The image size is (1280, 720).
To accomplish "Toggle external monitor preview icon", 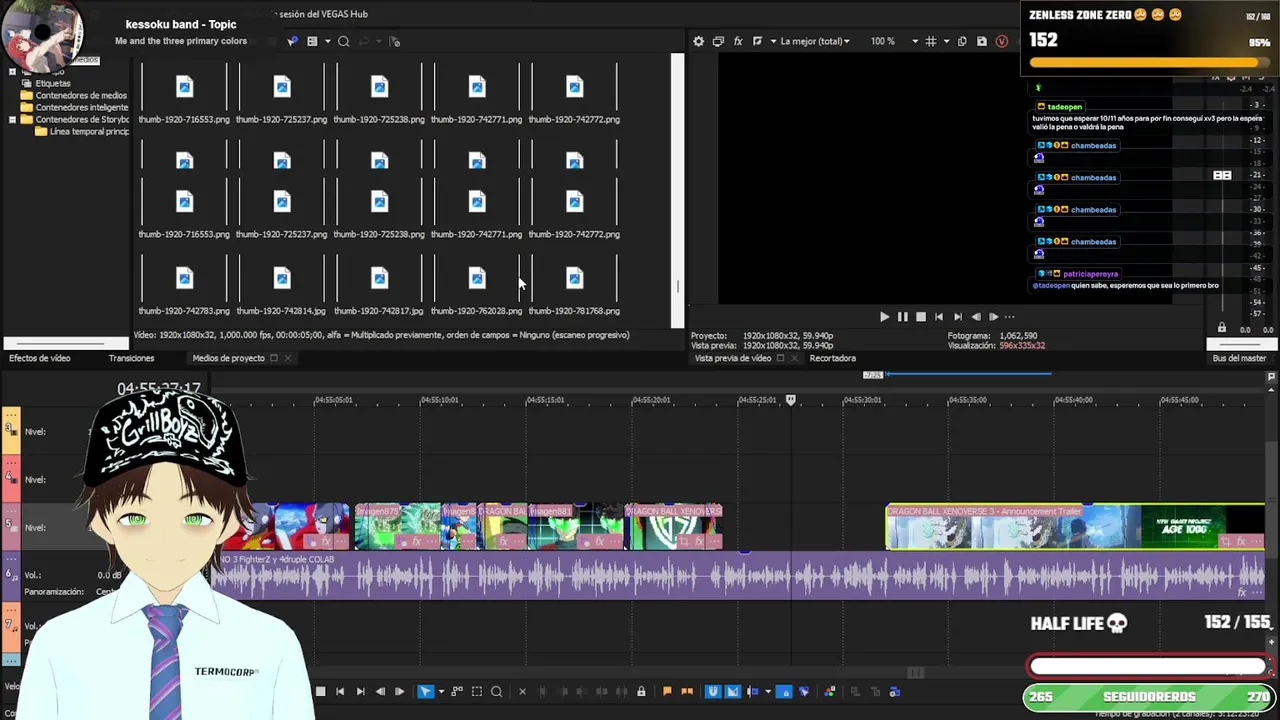I will pyautogui.click(x=718, y=41).
